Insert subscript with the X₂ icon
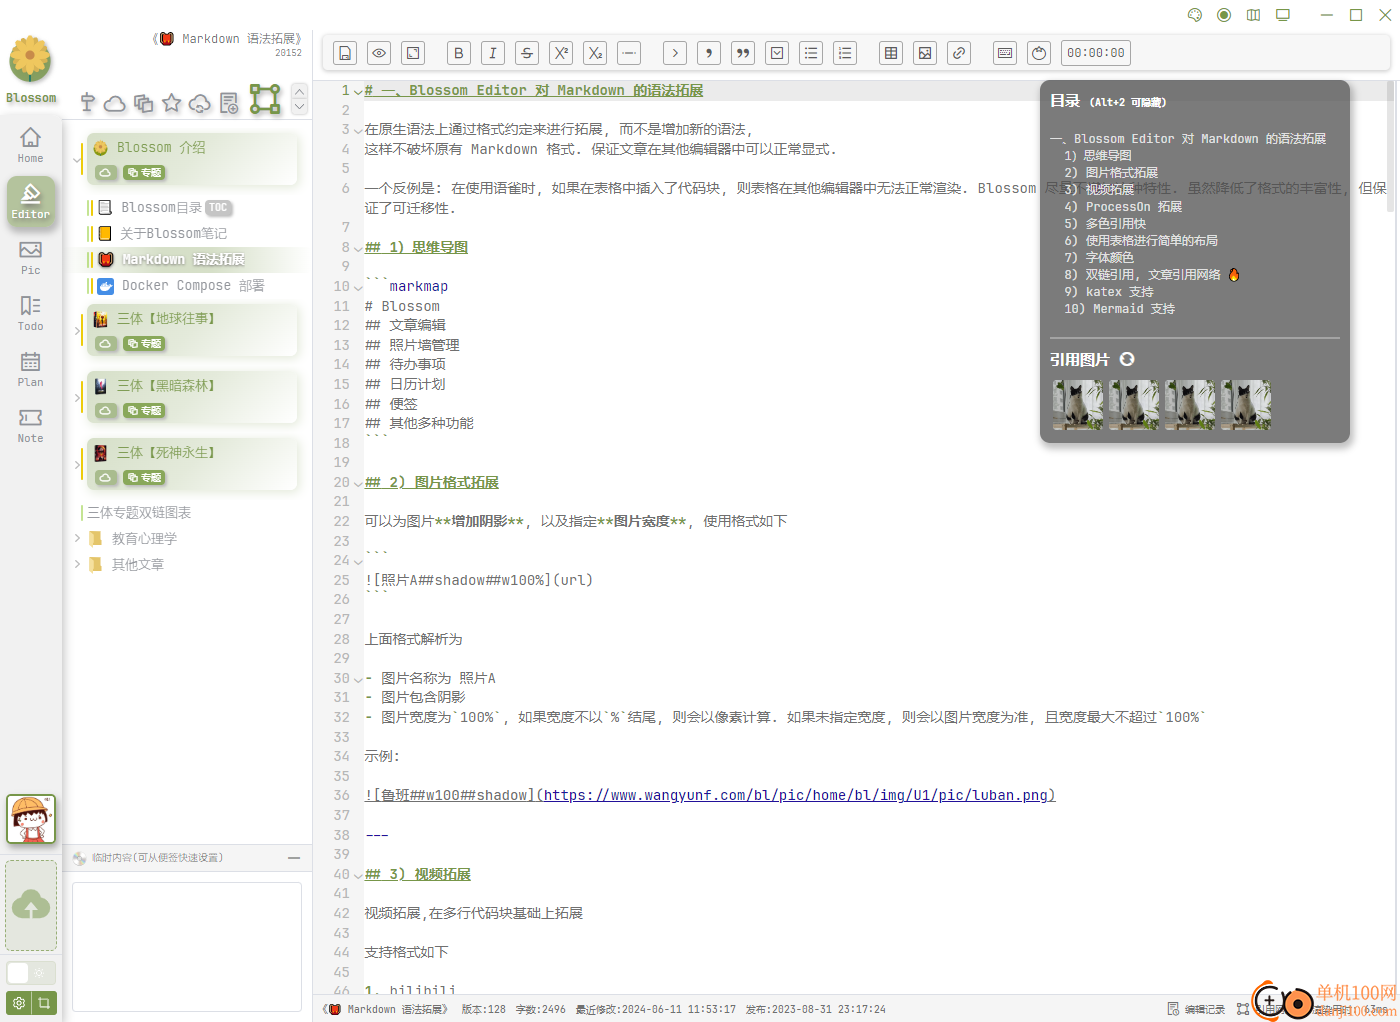 tap(595, 53)
